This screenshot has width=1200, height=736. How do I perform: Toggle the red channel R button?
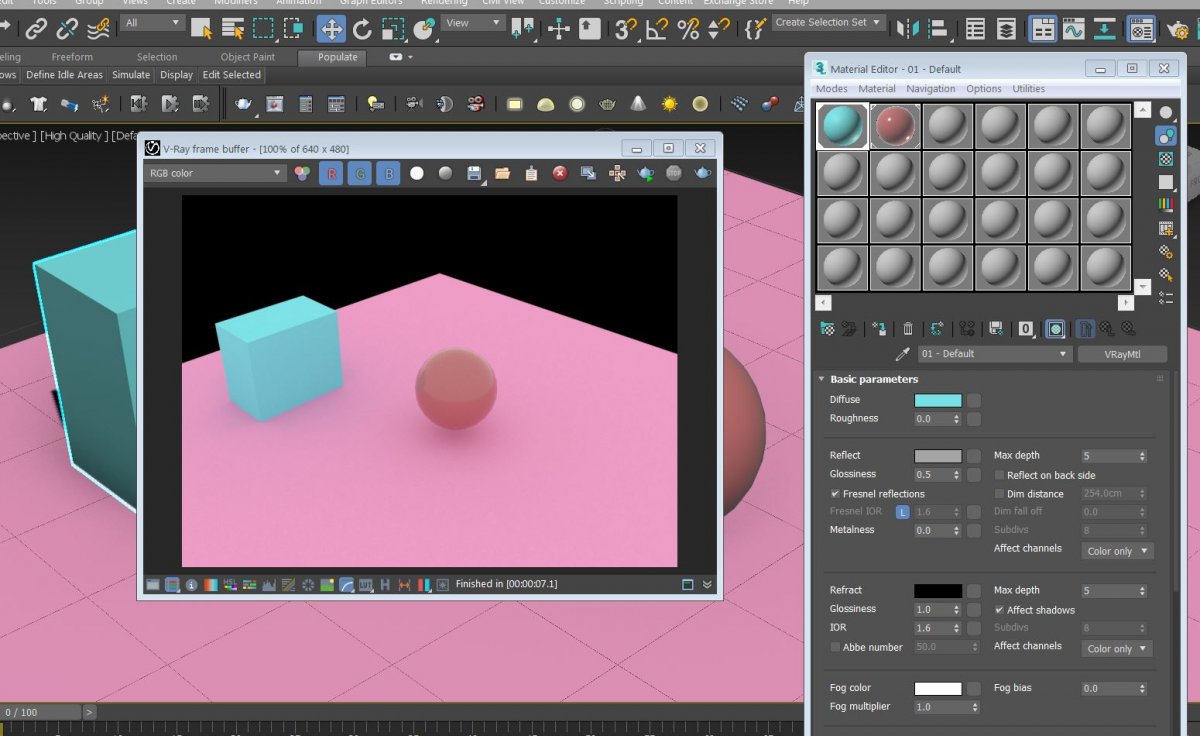click(x=331, y=173)
